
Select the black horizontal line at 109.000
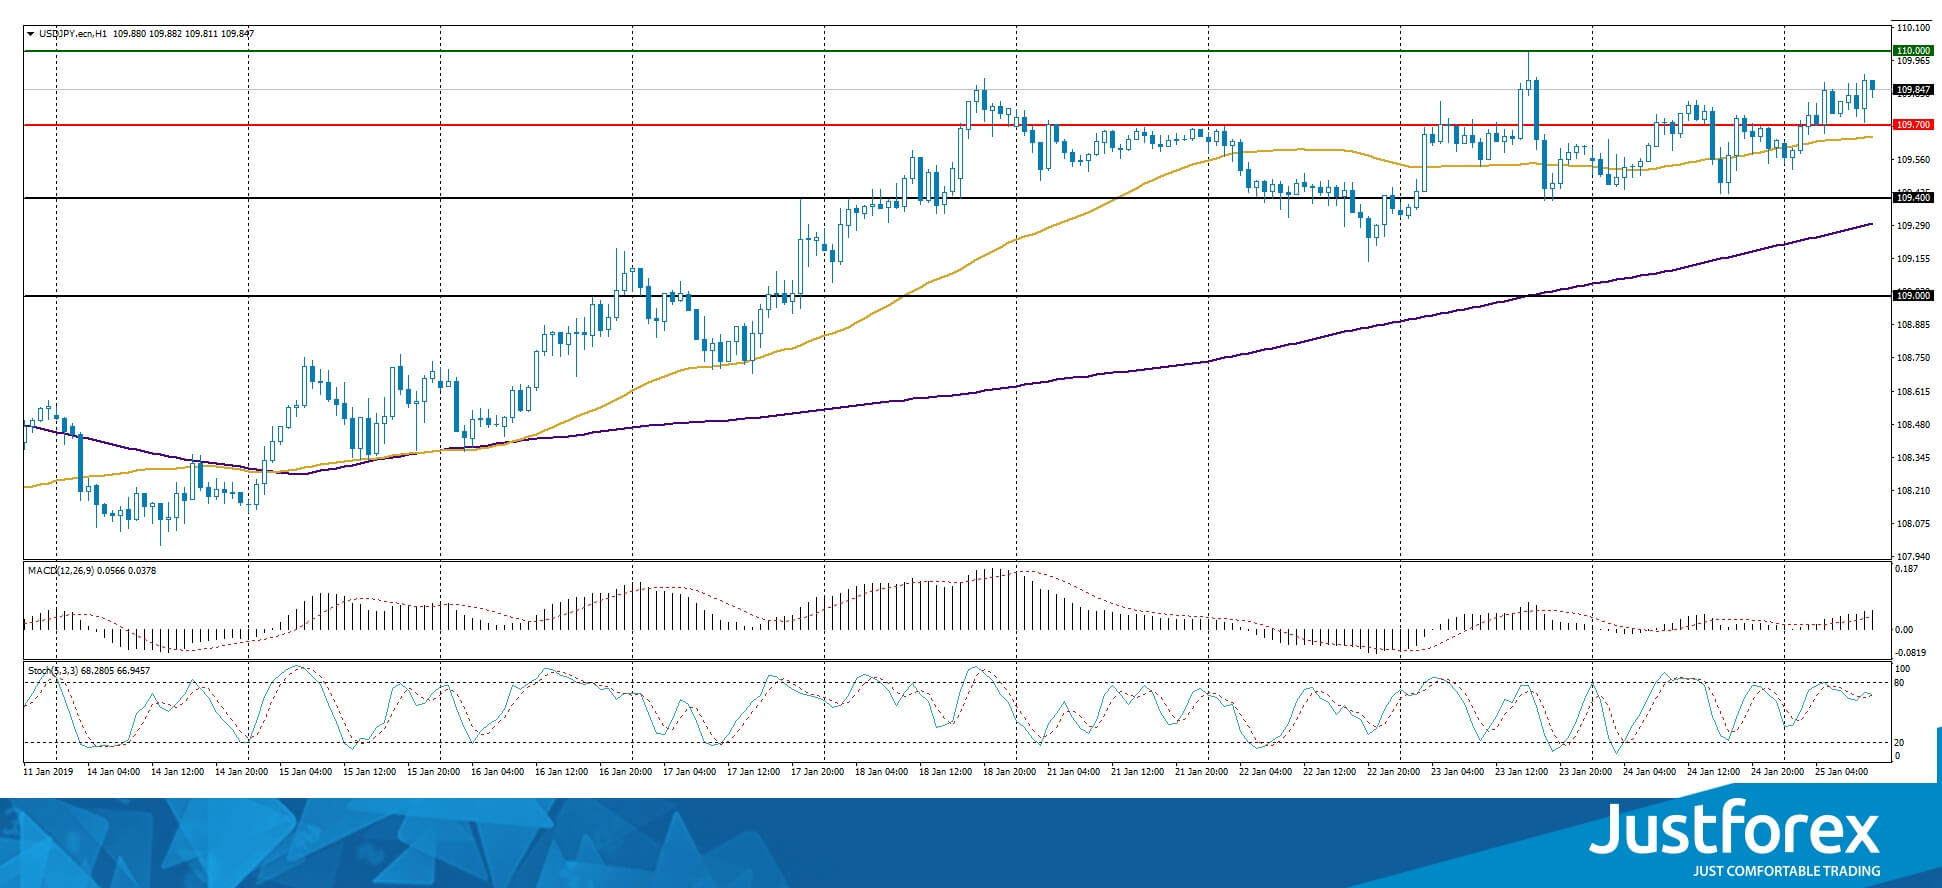click(957, 295)
